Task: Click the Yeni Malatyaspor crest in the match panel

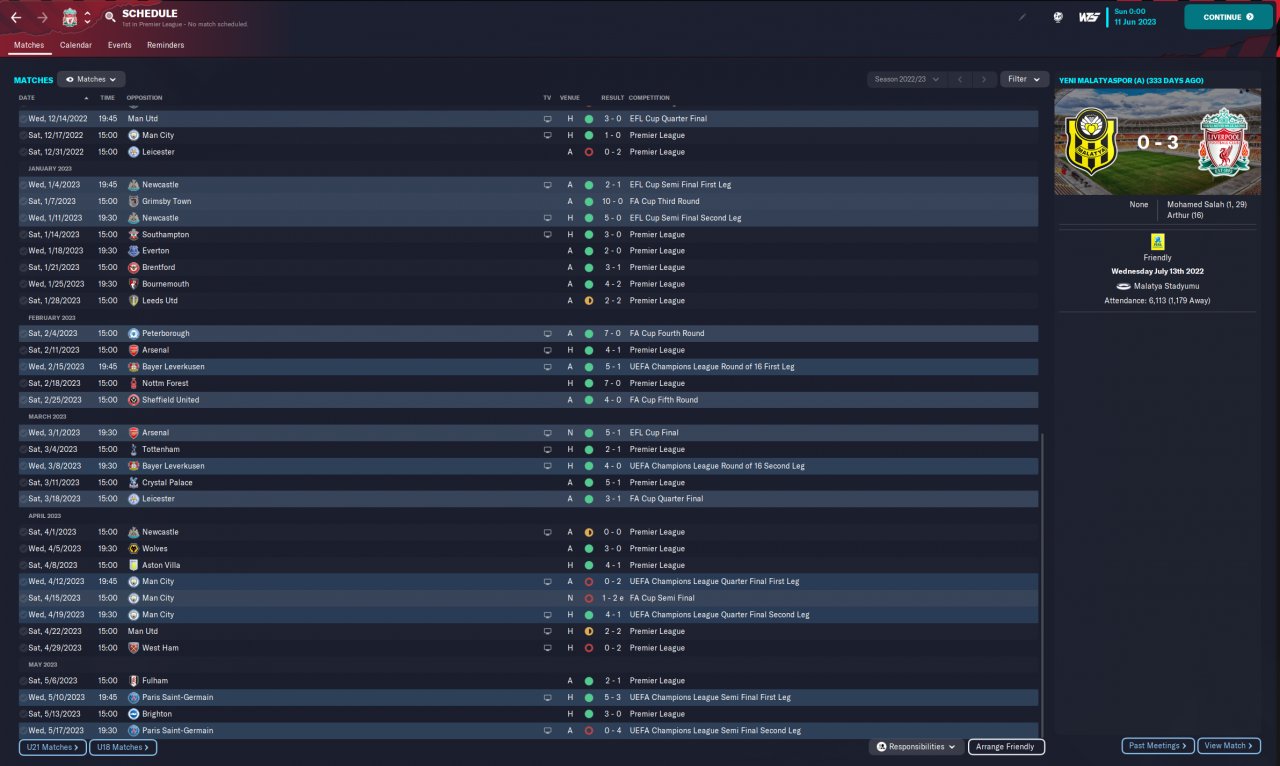Action: tap(1092, 142)
